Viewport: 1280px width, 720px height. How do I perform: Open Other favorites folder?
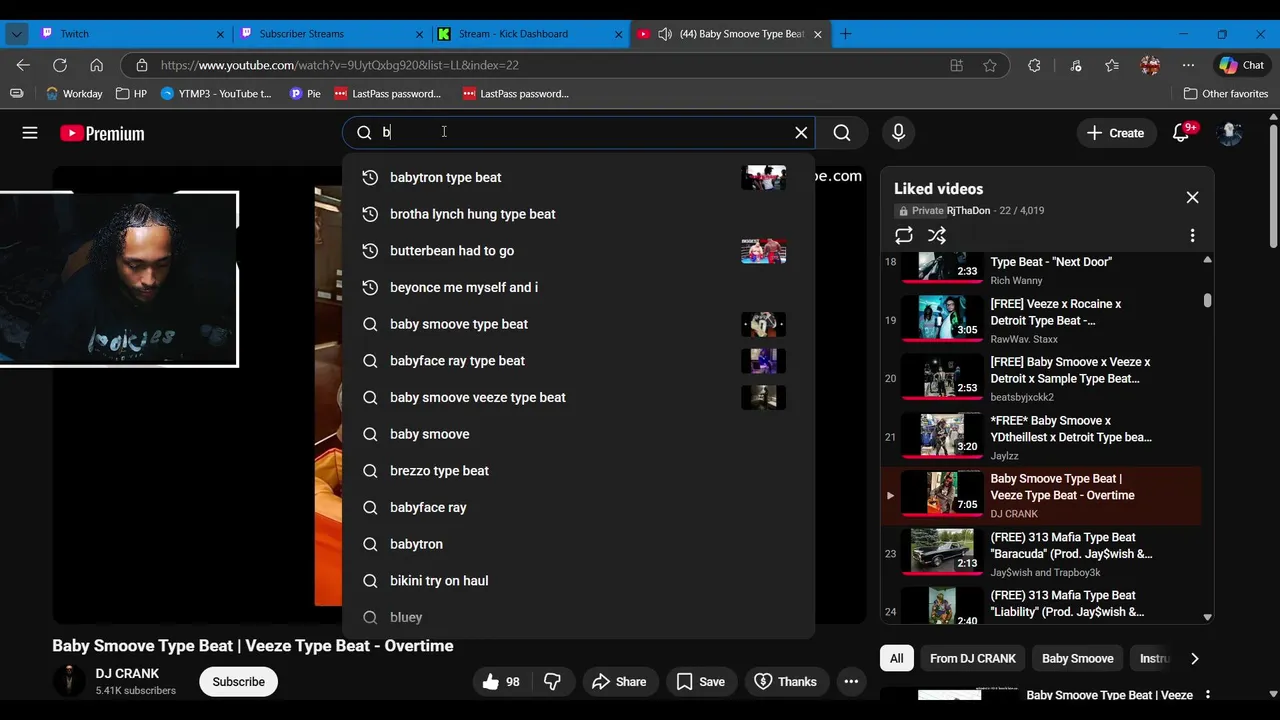point(1226,94)
